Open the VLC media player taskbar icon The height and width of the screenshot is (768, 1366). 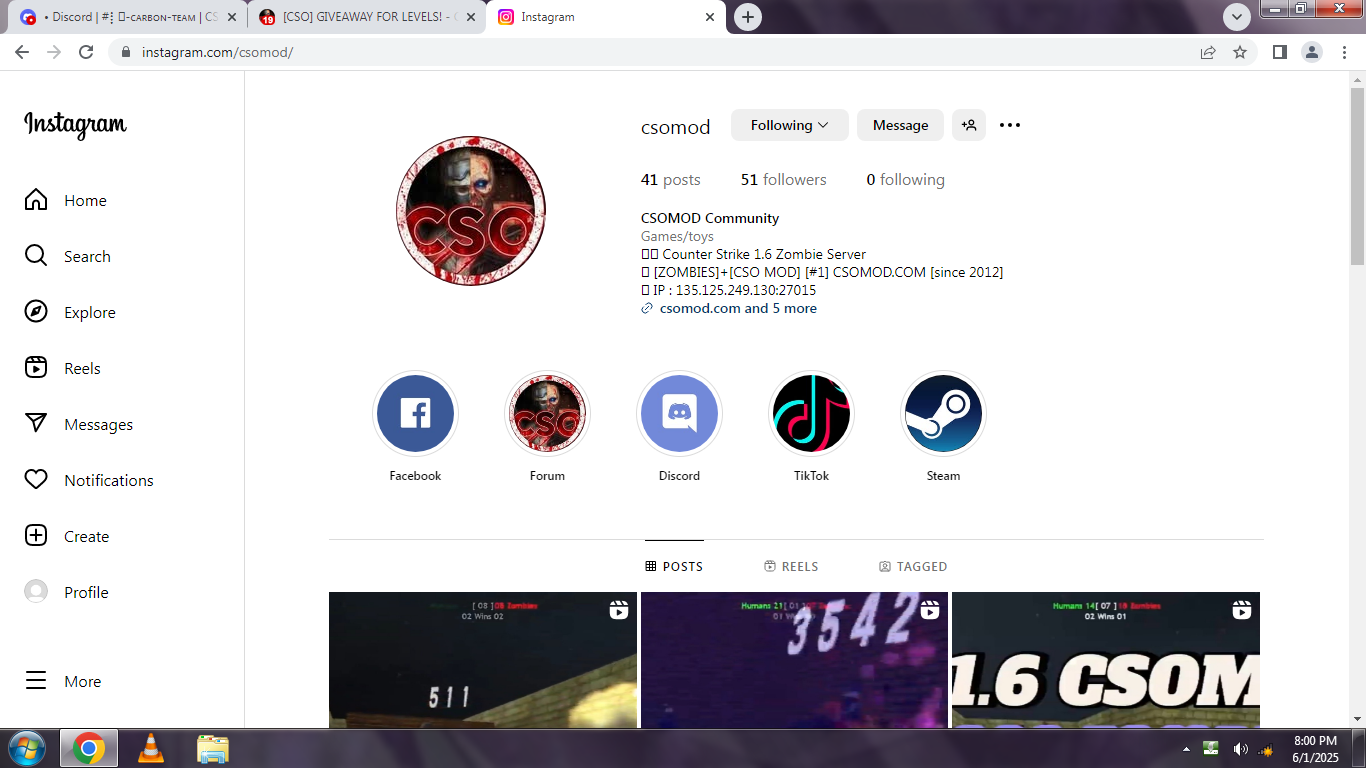[151, 748]
